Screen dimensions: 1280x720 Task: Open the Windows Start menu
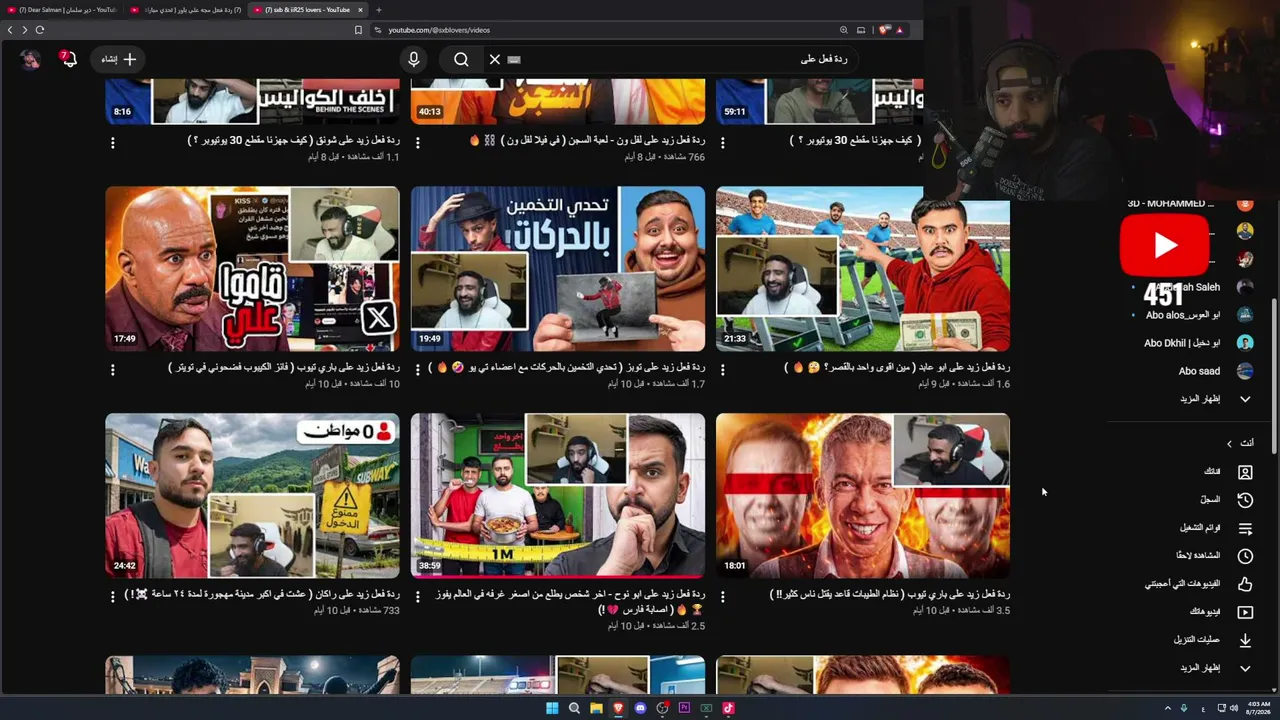pyautogui.click(x=552, y=708)
